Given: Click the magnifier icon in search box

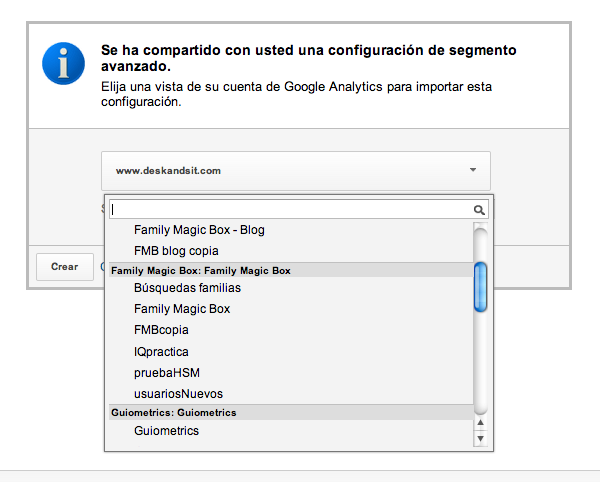Looking at the screenshot, I should tap(479, 210).
